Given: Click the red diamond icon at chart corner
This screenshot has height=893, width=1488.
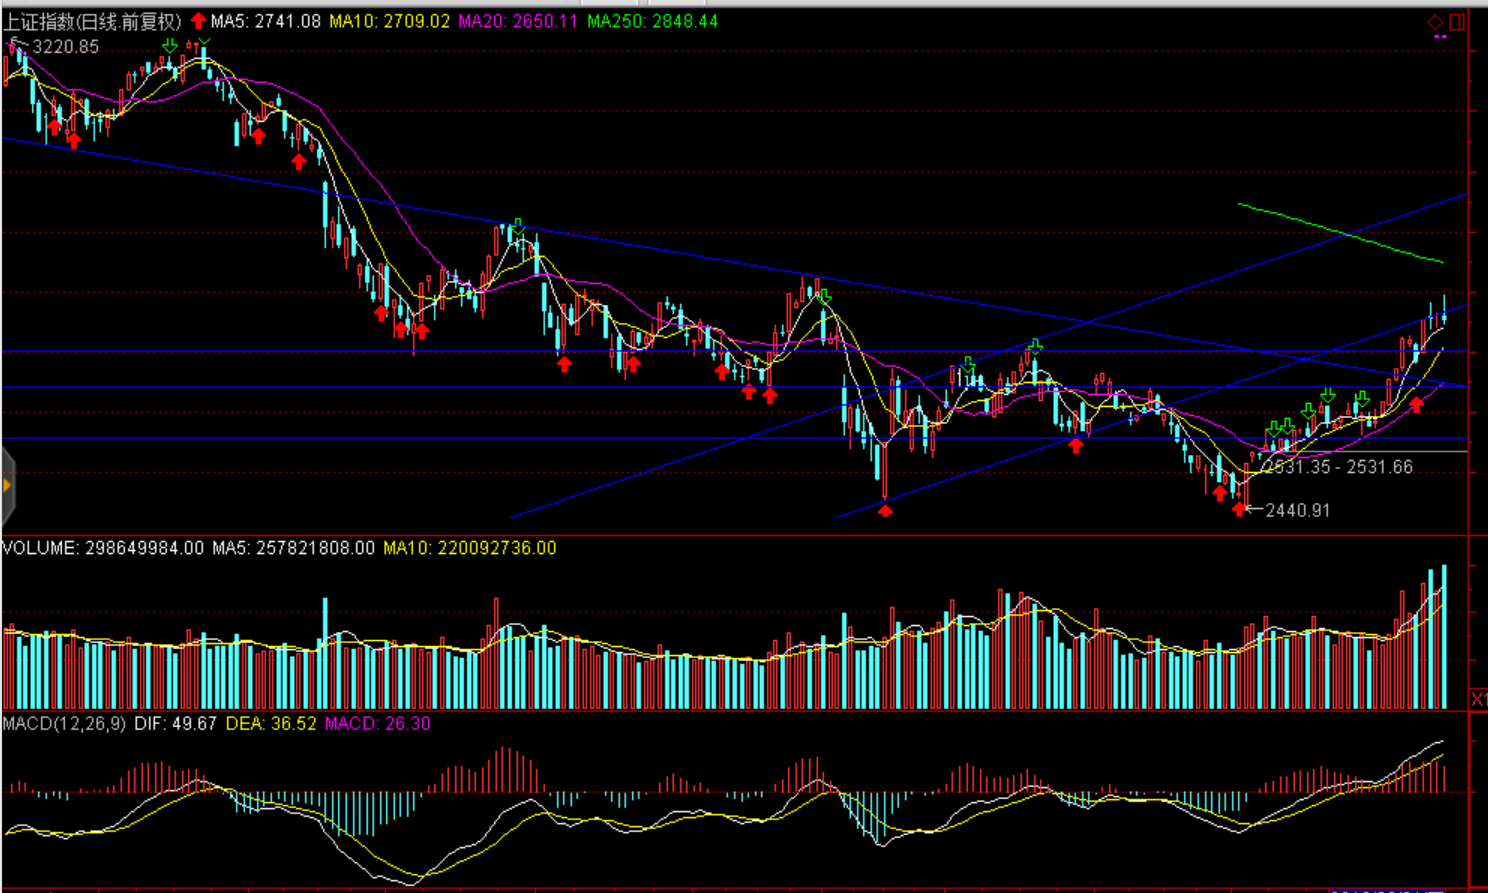Looking at the screenshot, I should click(x=1435, y=22).
